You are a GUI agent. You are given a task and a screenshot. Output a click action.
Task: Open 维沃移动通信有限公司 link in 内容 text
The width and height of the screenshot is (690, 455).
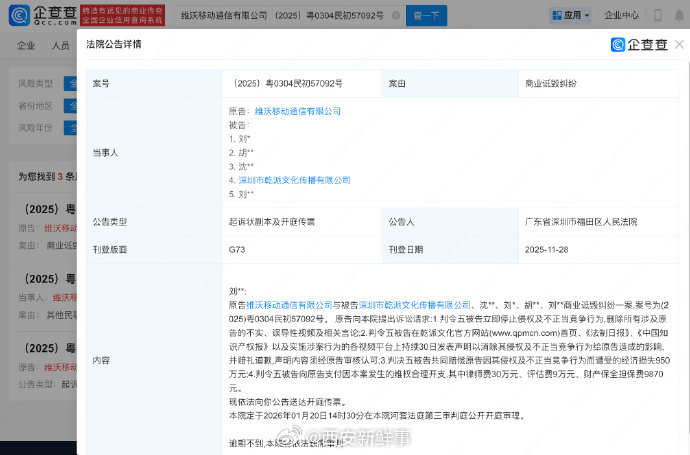point(289,305)
